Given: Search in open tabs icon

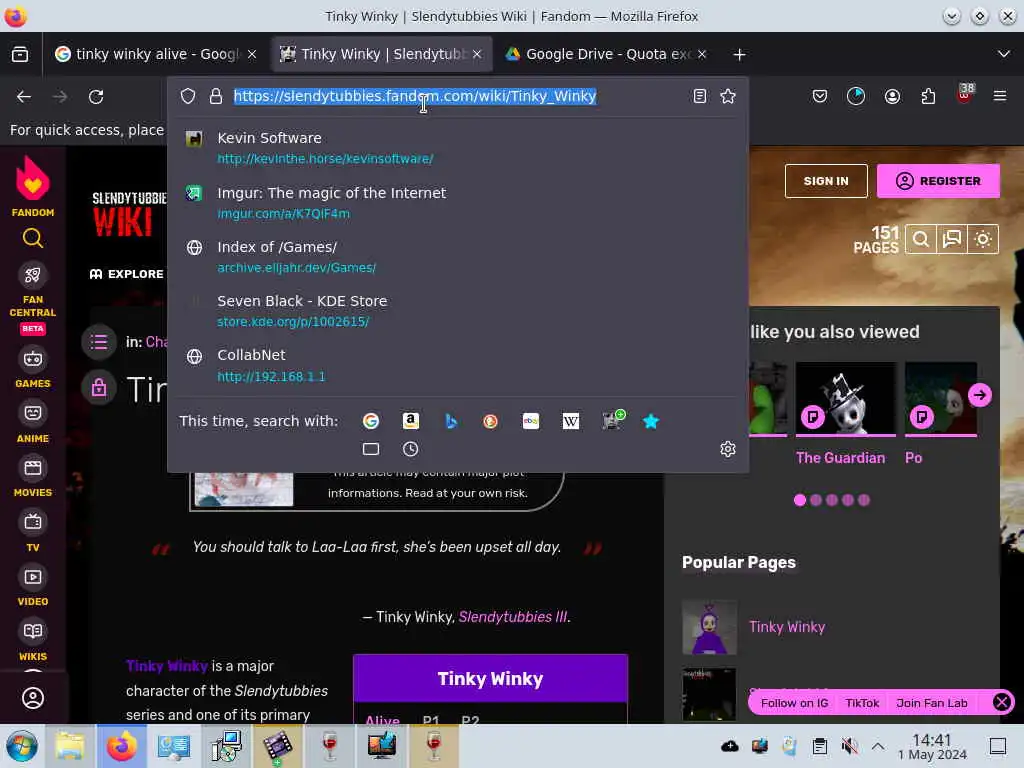Looking at the screenshot, I should point(371,449).
